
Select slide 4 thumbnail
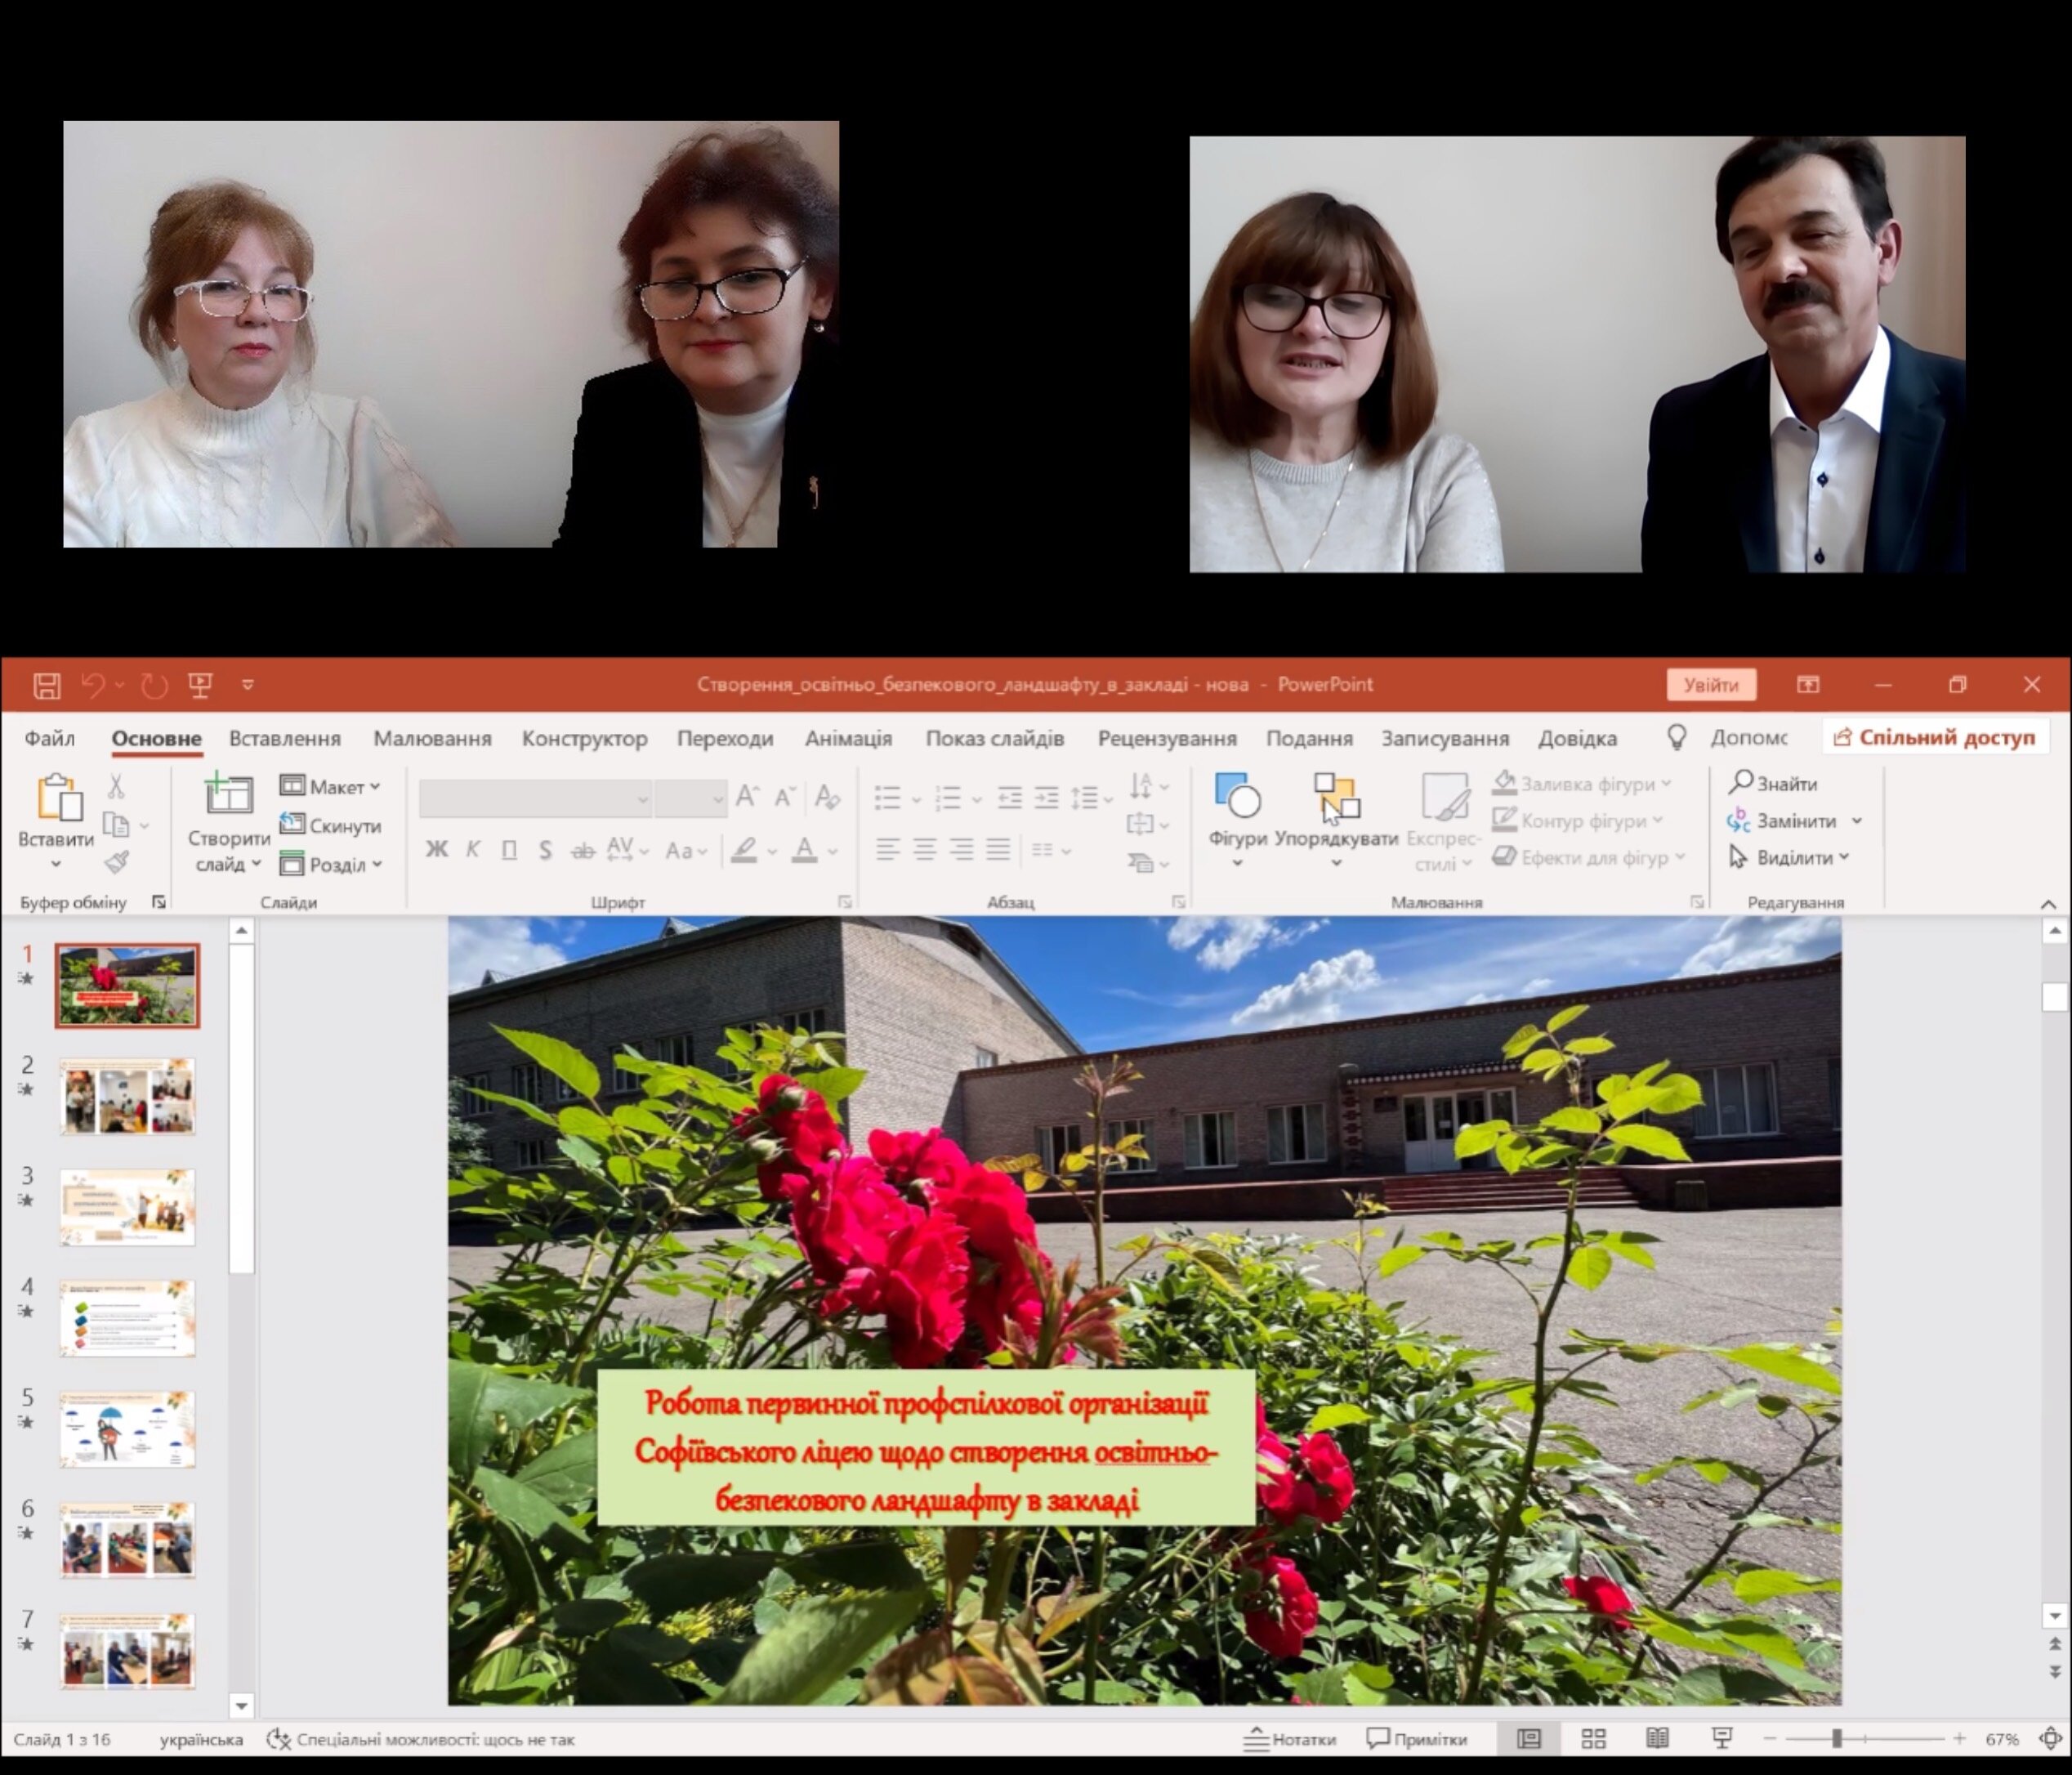click(x=127, y=1318)
